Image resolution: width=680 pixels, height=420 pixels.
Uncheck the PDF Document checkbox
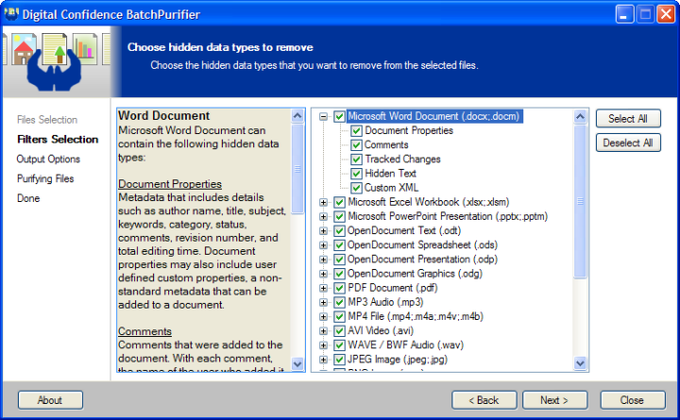pos(339,288)
